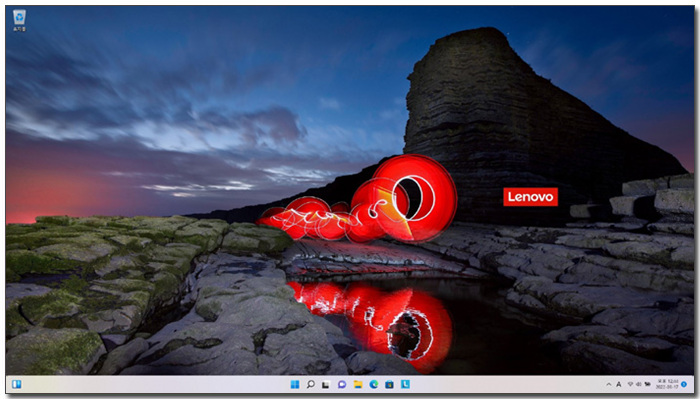
Task: Toggle the IME input mode 'A' indicator
Action: point(619,384)
